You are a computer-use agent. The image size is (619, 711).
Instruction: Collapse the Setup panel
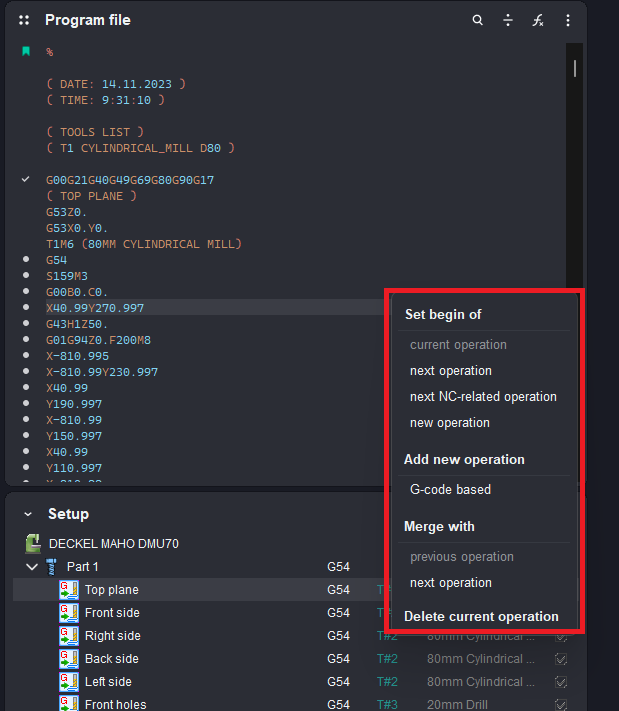28,514
